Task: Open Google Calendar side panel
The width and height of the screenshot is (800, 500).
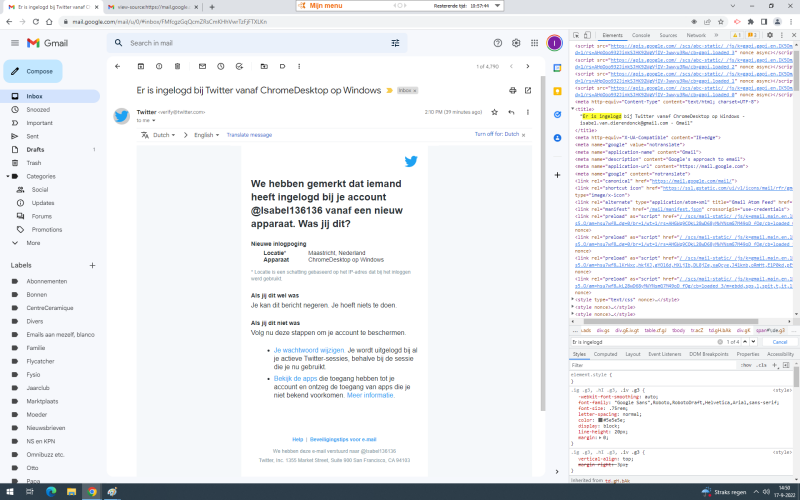Action: pyautogui.click(x=557, y=68)
